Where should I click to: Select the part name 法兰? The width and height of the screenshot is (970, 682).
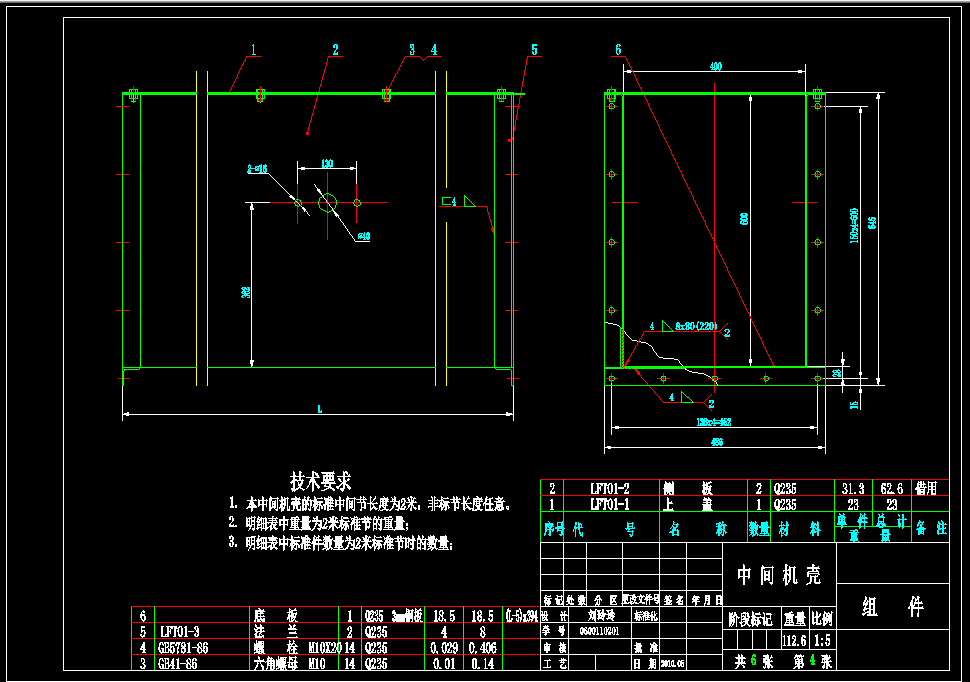pyautogui.click(x=275, y=632)
